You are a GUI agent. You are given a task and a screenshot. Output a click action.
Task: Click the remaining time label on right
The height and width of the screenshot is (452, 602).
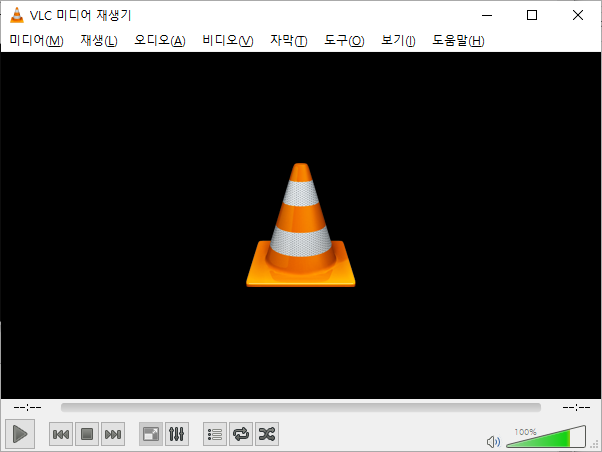point(576,407)
